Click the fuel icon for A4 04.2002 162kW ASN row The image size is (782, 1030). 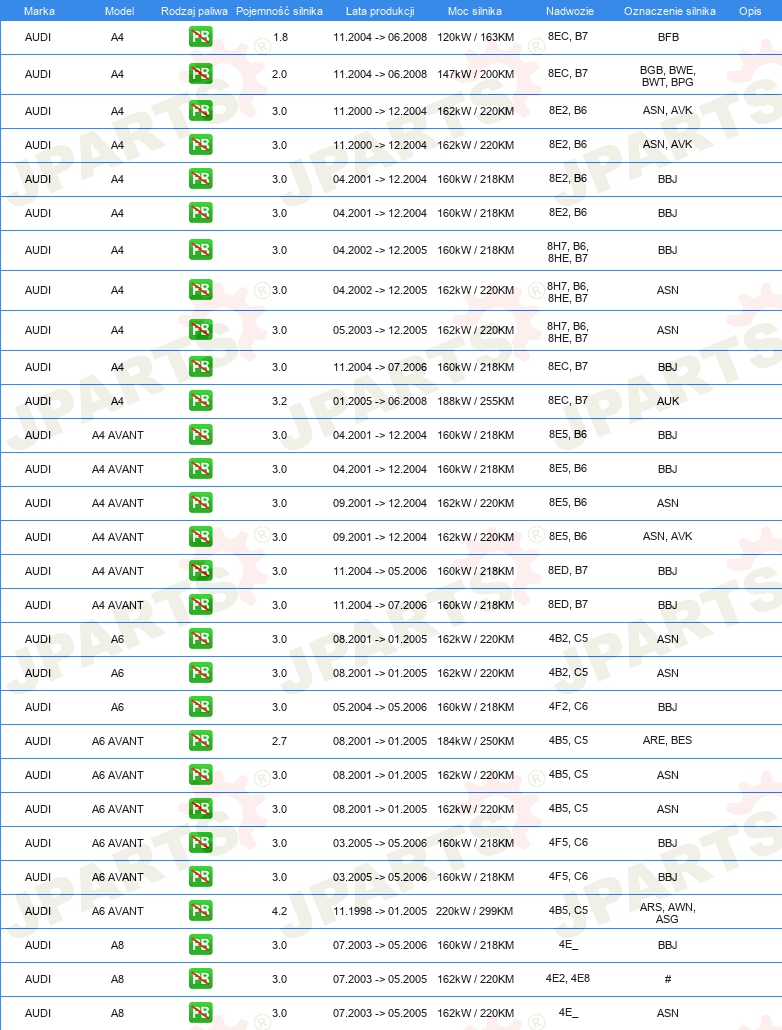200,290
